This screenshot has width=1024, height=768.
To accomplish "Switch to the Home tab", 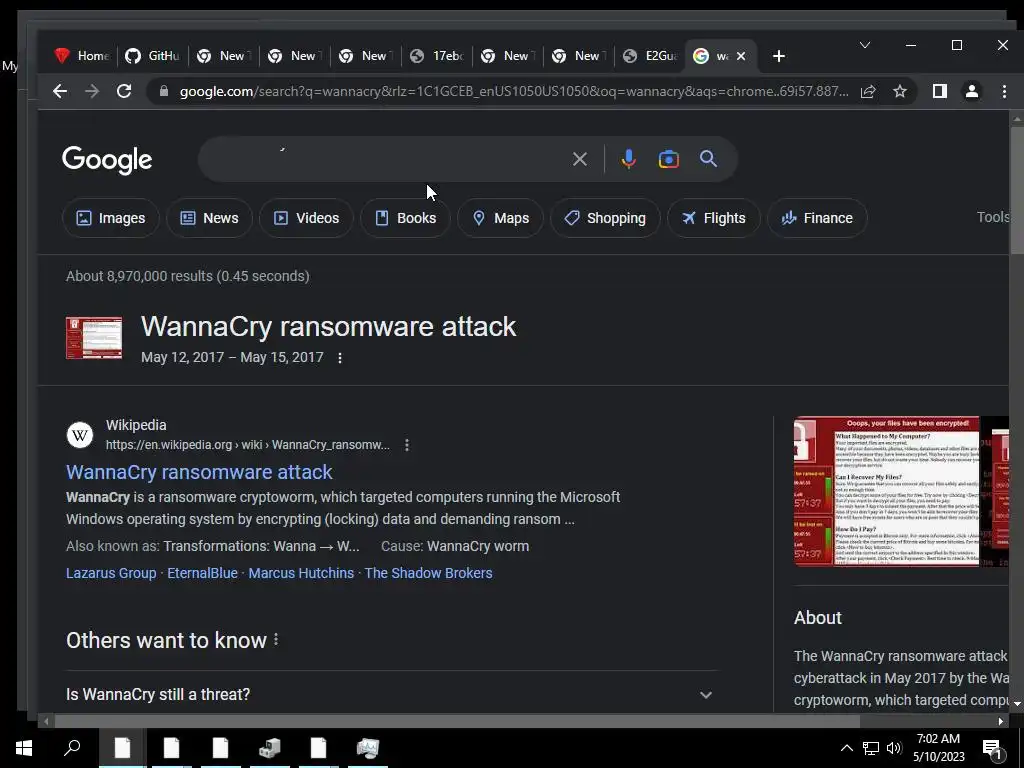I will coord(82,56).
